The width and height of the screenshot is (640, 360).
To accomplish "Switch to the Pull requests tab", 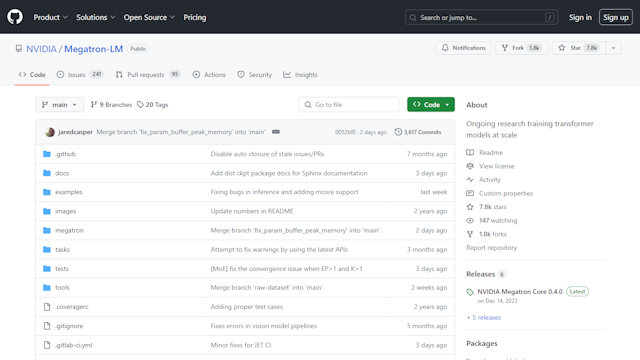I will pyautogui.click(x=148, y=75).
